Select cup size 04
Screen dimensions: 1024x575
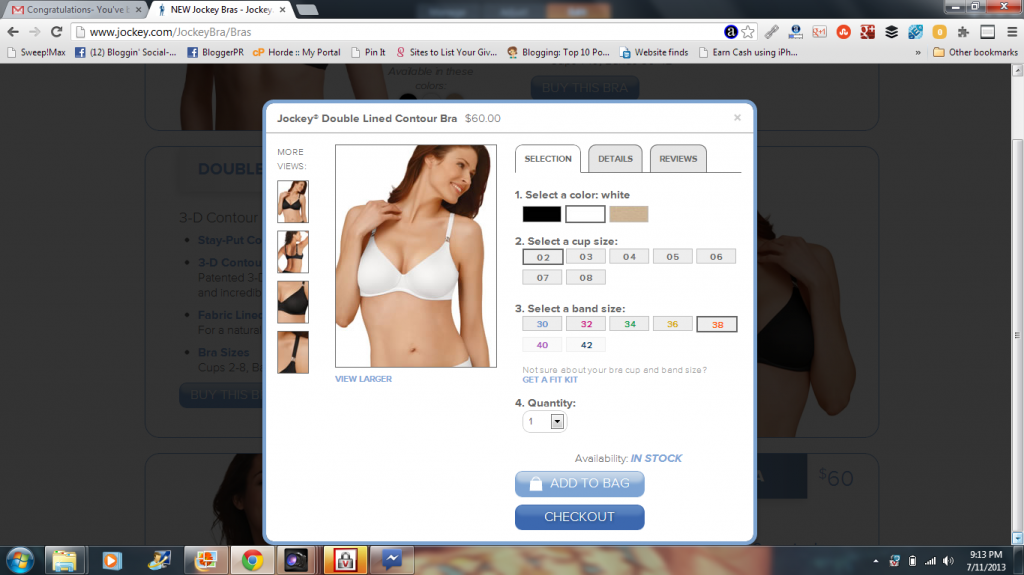tap(629, 257)
